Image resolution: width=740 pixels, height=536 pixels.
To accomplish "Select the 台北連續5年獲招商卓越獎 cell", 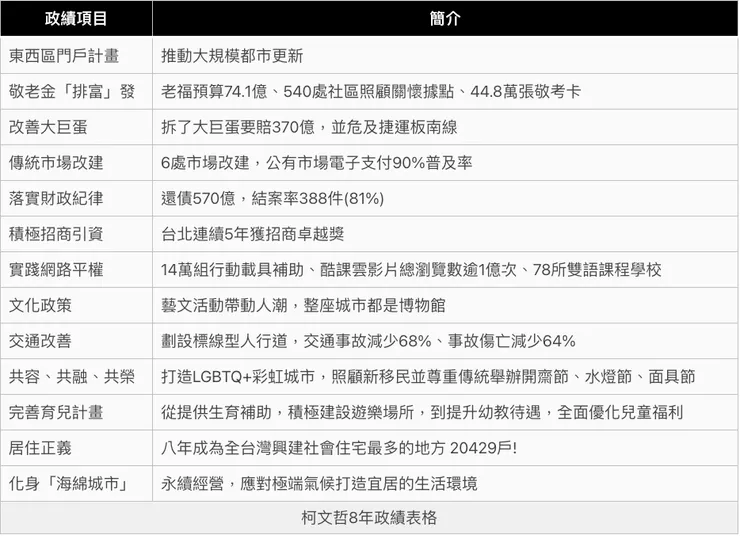I will (x=445, y=234).
